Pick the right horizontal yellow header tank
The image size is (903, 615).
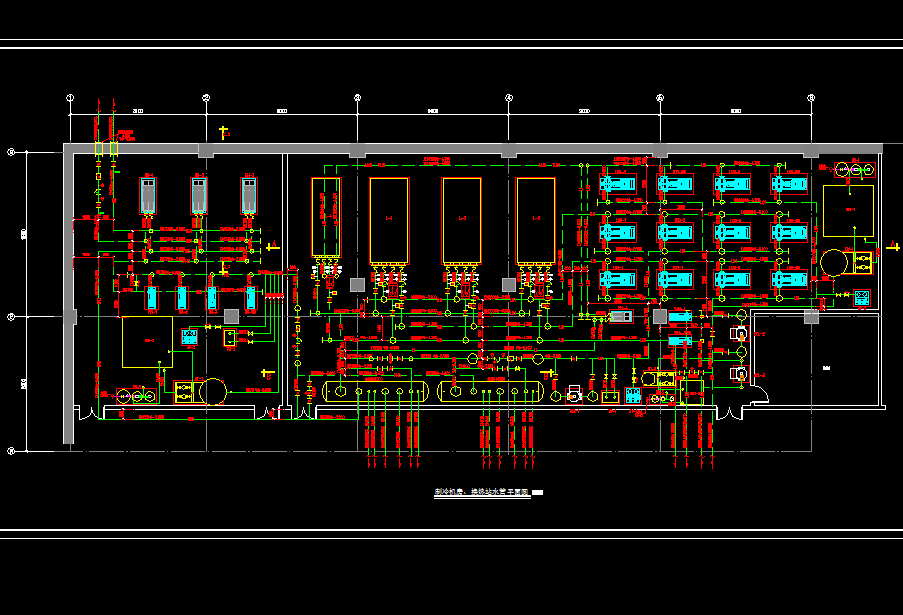coord(491,392)
